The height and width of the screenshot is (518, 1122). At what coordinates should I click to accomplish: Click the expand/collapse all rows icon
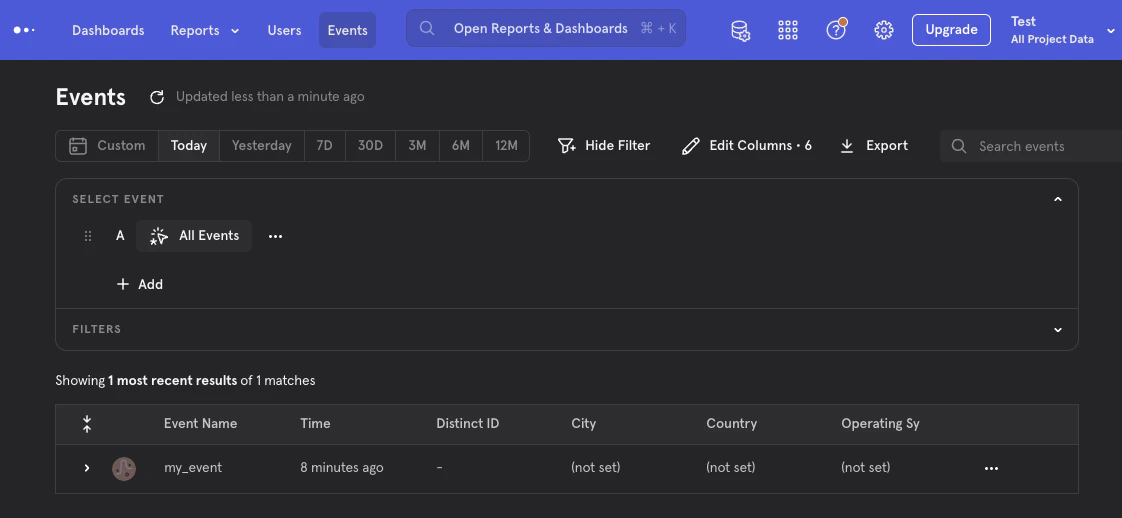coord(87,424)
